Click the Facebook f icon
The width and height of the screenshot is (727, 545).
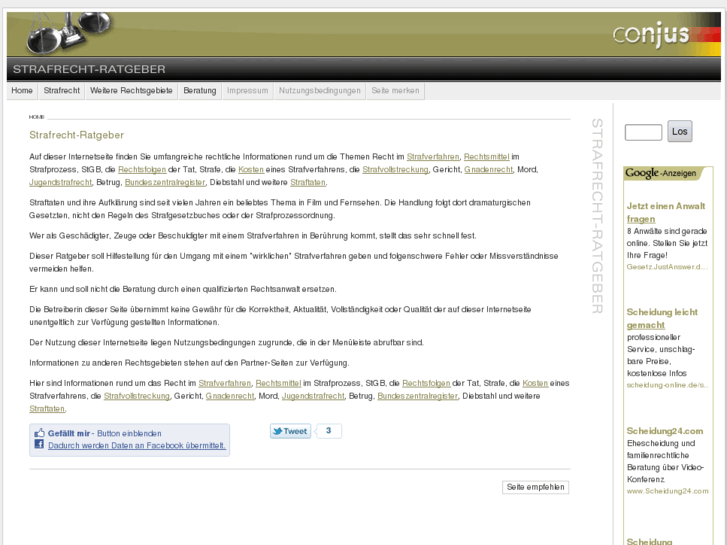click(x=39, y=444)
